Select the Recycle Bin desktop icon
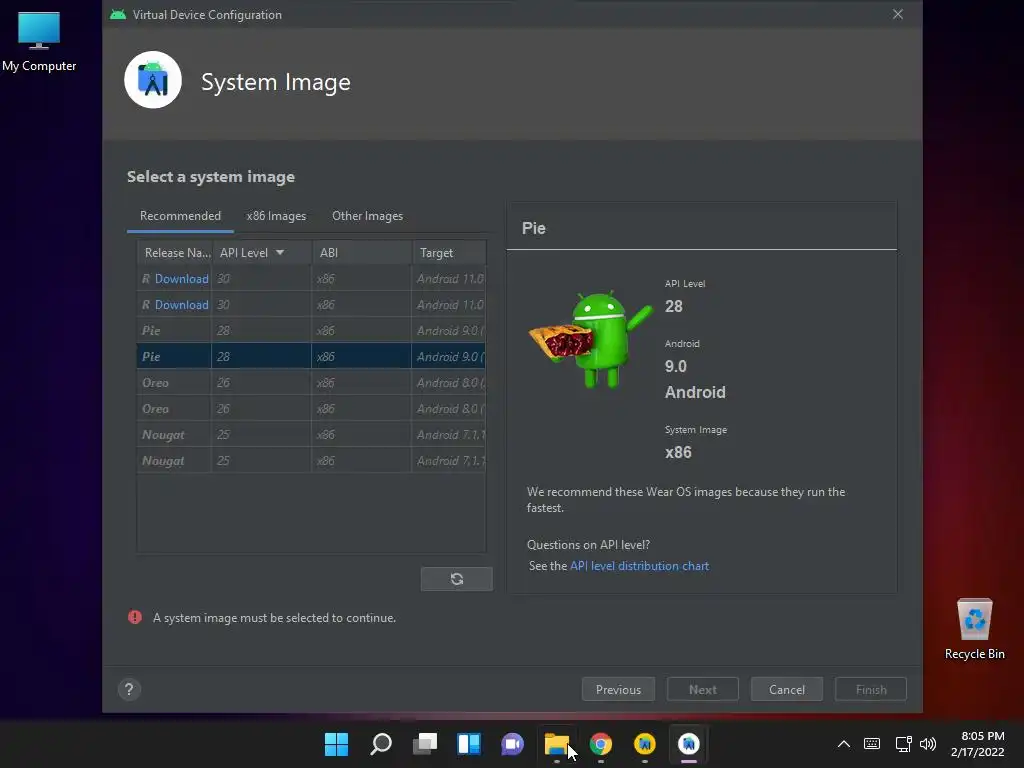 pos(974,629)
